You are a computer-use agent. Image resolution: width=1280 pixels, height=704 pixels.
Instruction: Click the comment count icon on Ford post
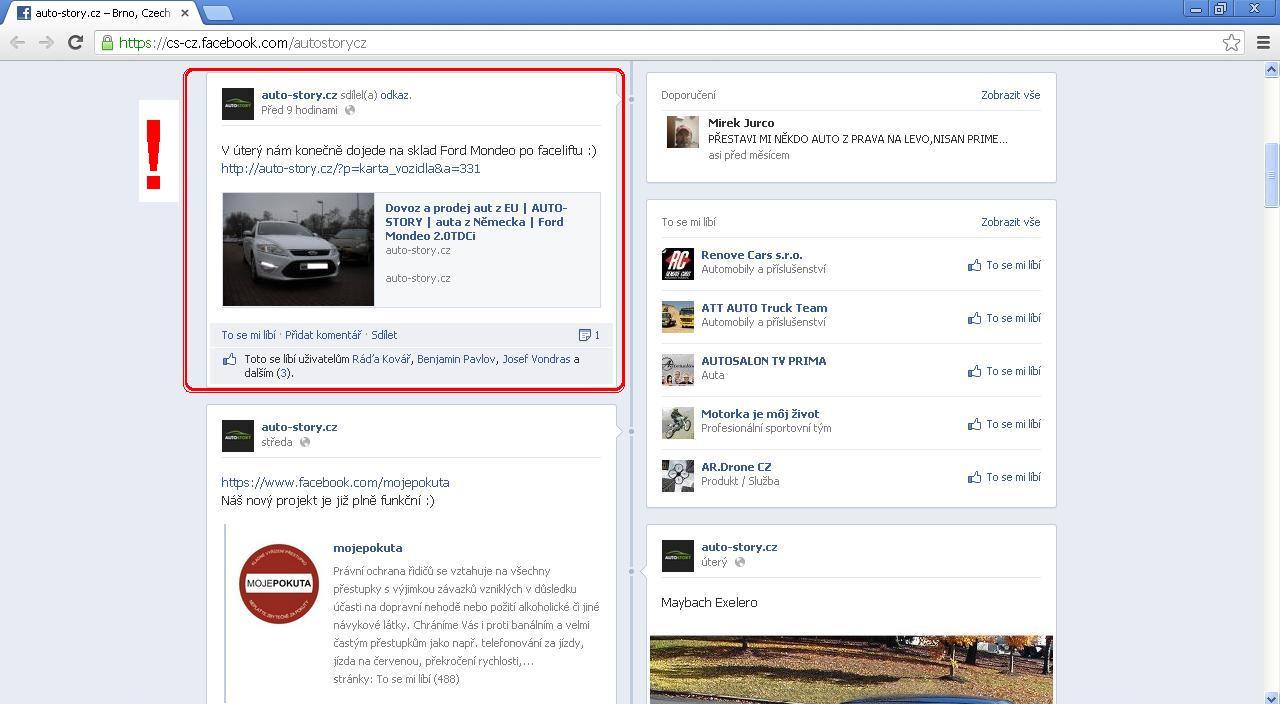(586, 335)
